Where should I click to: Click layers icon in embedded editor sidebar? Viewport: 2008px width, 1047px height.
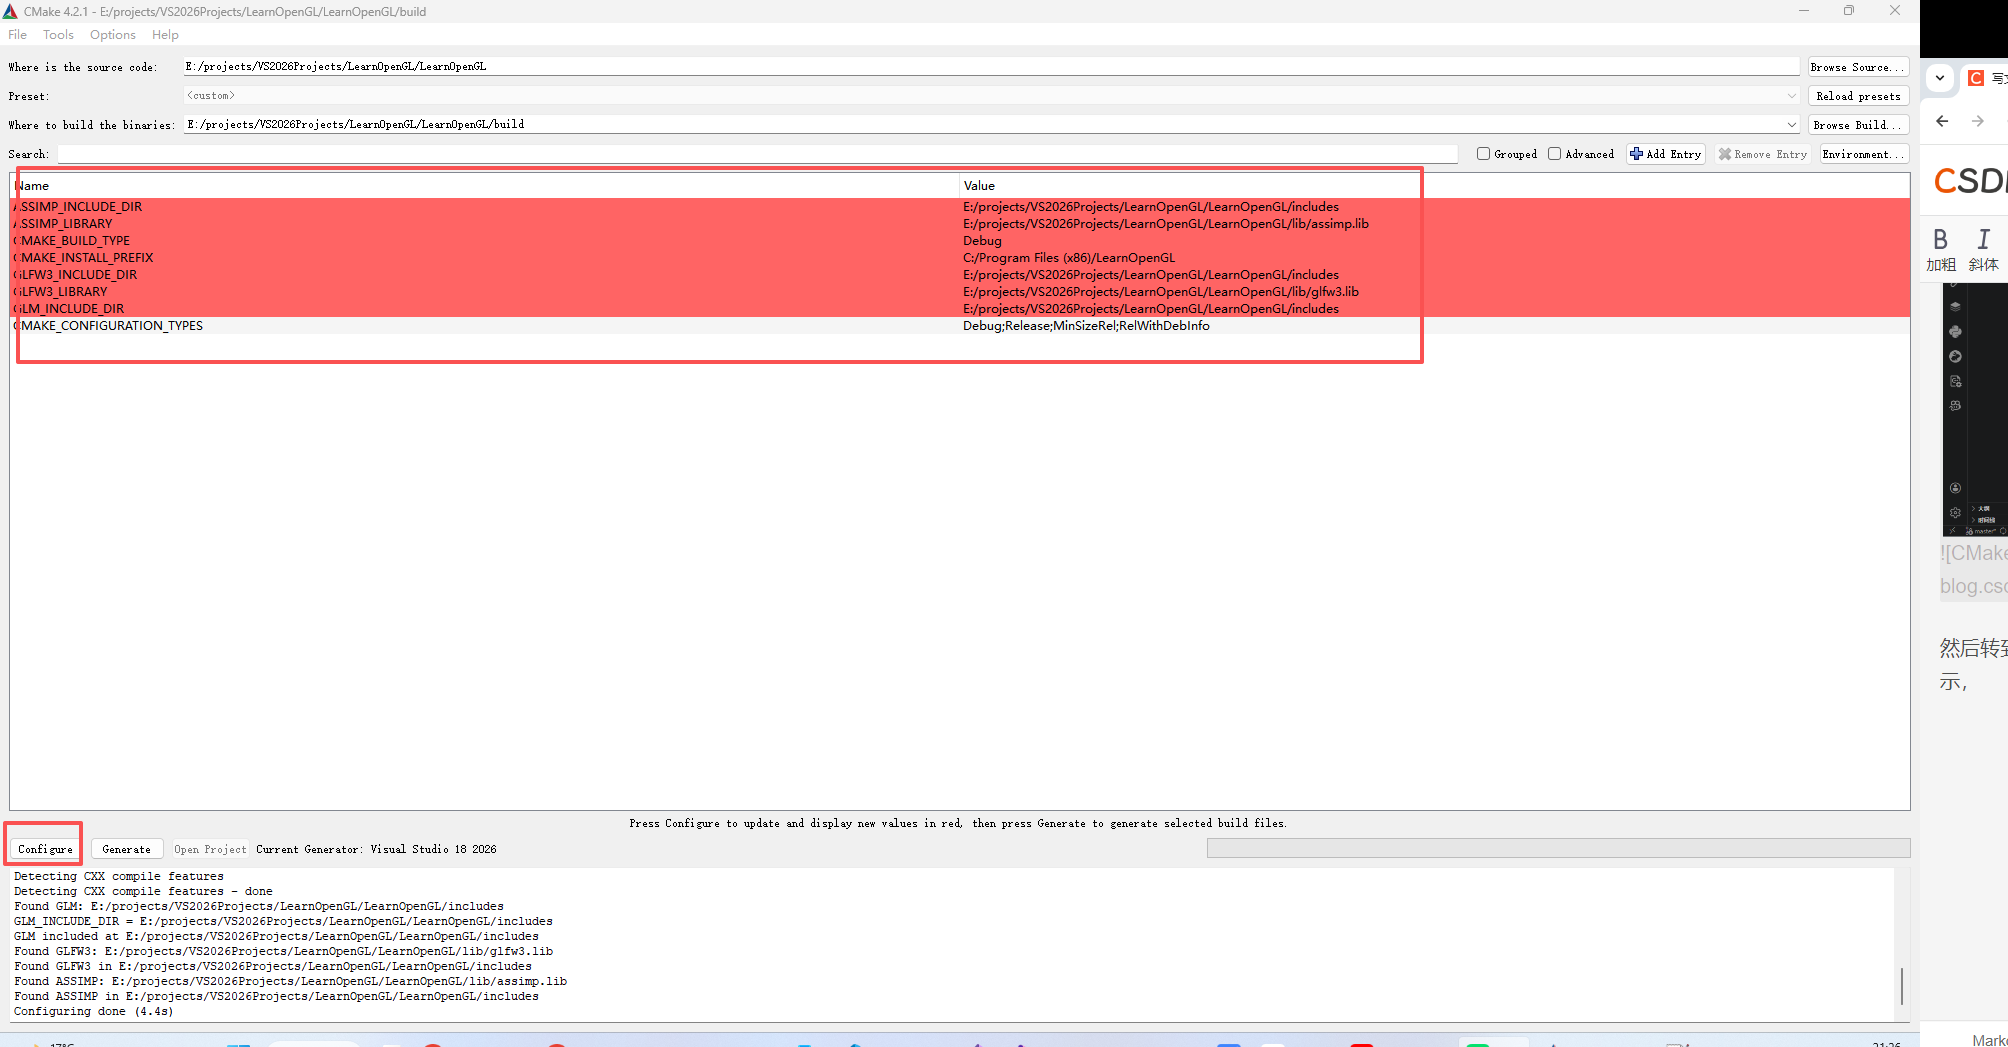click(x=1955, y=307)
